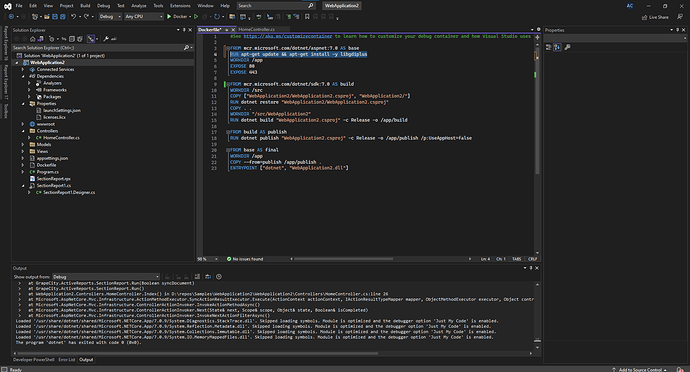The width and height of the screenshot is (690, 372).
Task: Click Clear All icon in Output toolbar
Action: click(x=197, y=276)
